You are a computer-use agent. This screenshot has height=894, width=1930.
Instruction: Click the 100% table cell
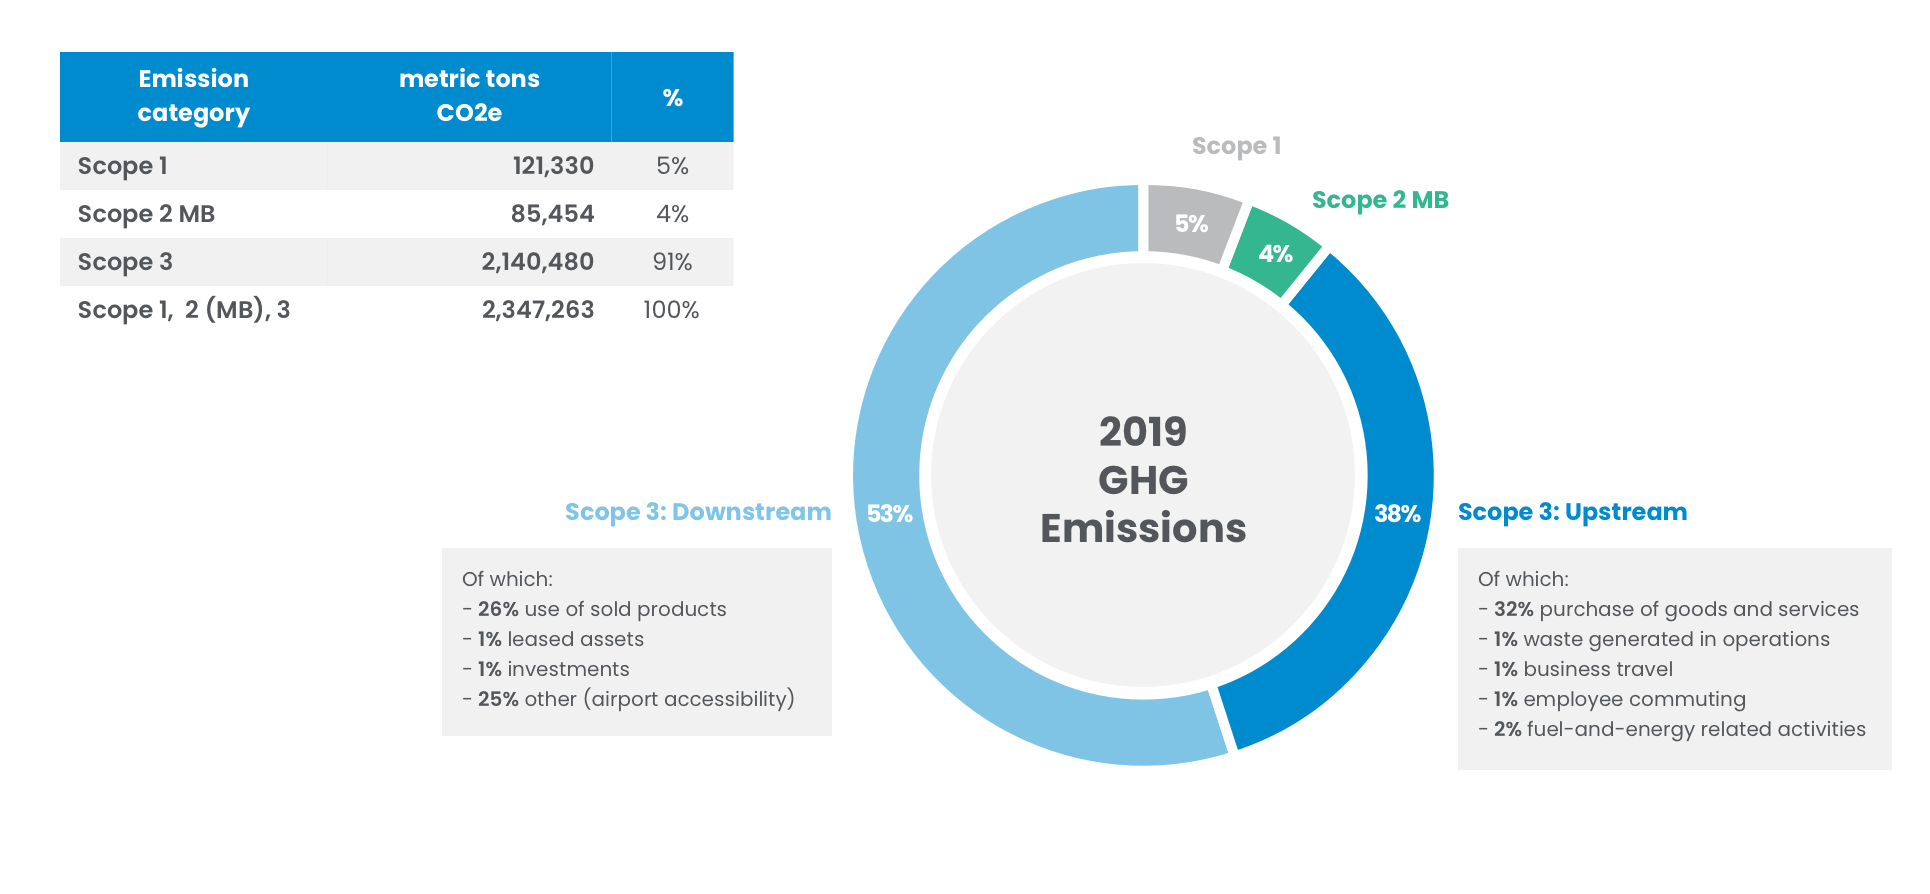point(671,310)
